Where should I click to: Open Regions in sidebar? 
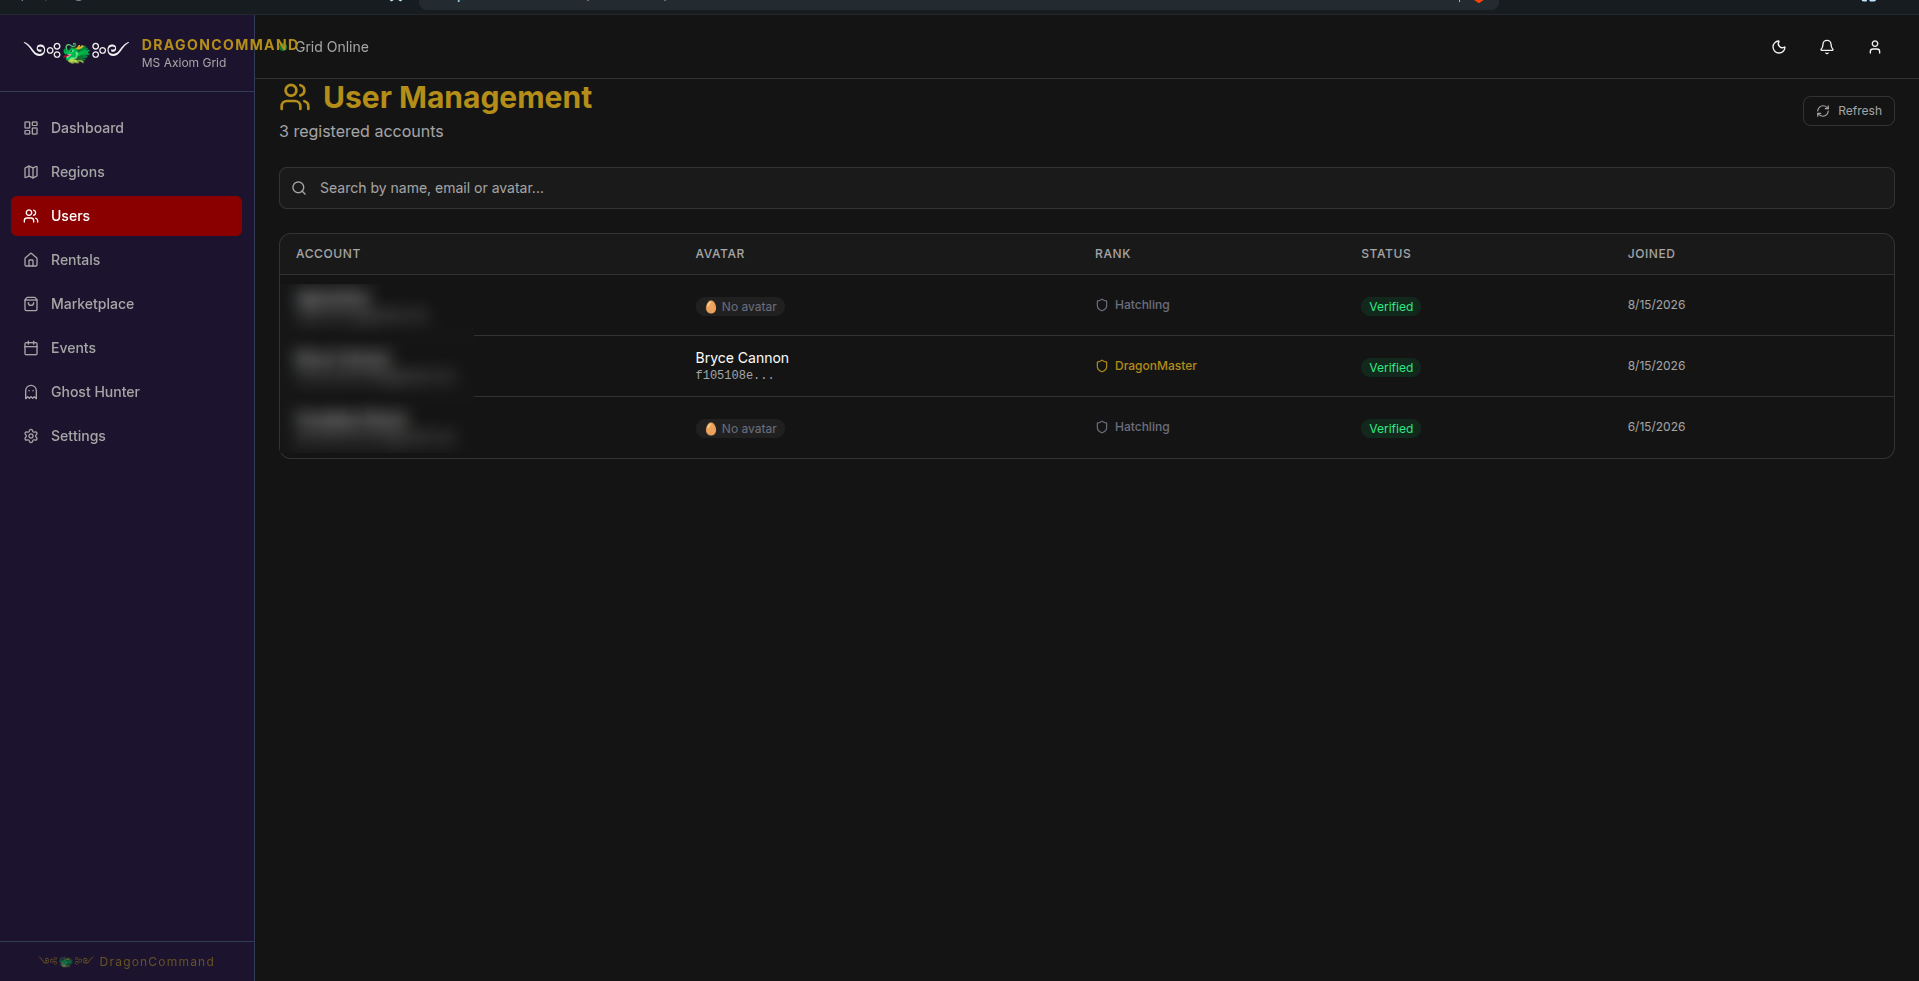tap(126, 172)
